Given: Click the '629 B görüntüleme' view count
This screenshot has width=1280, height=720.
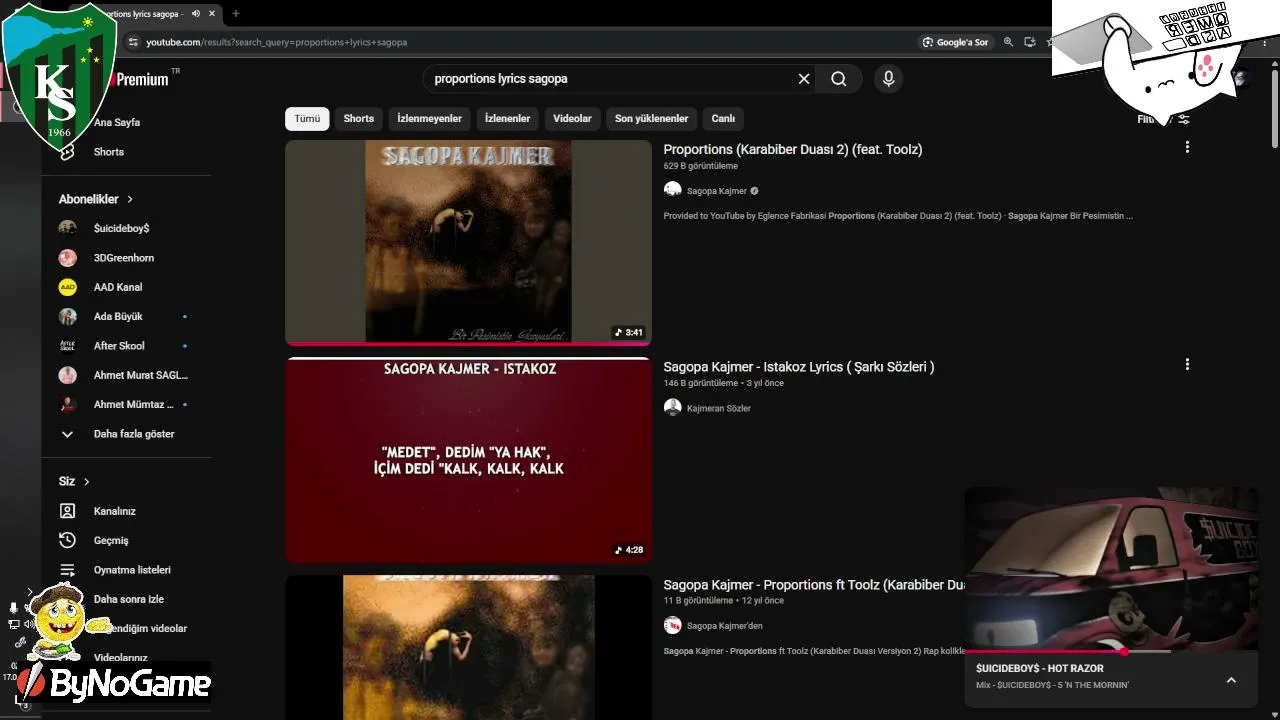Looking at the screenshot, I should pos(701,166).
